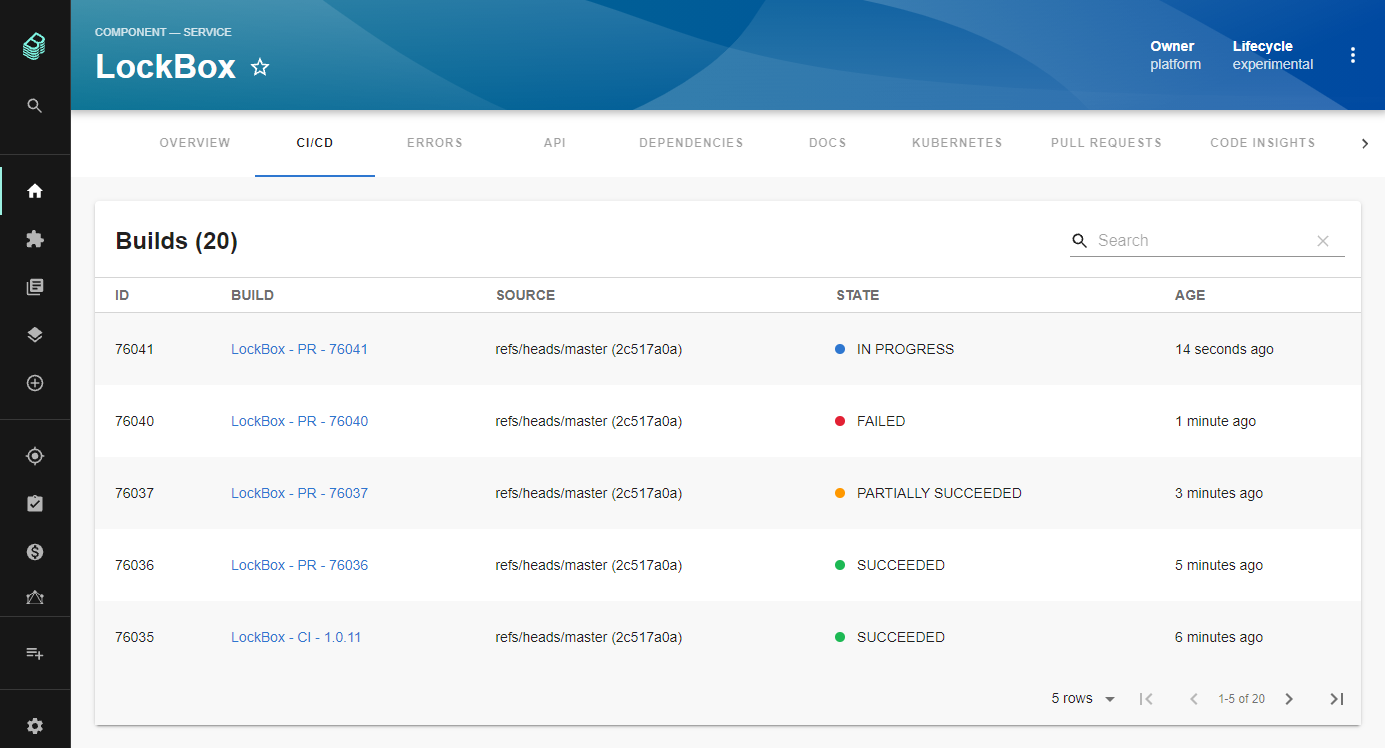Screen dimensions: 1385x748
Task: Open the Docs library sidebar icon
Action: [35, 287]
